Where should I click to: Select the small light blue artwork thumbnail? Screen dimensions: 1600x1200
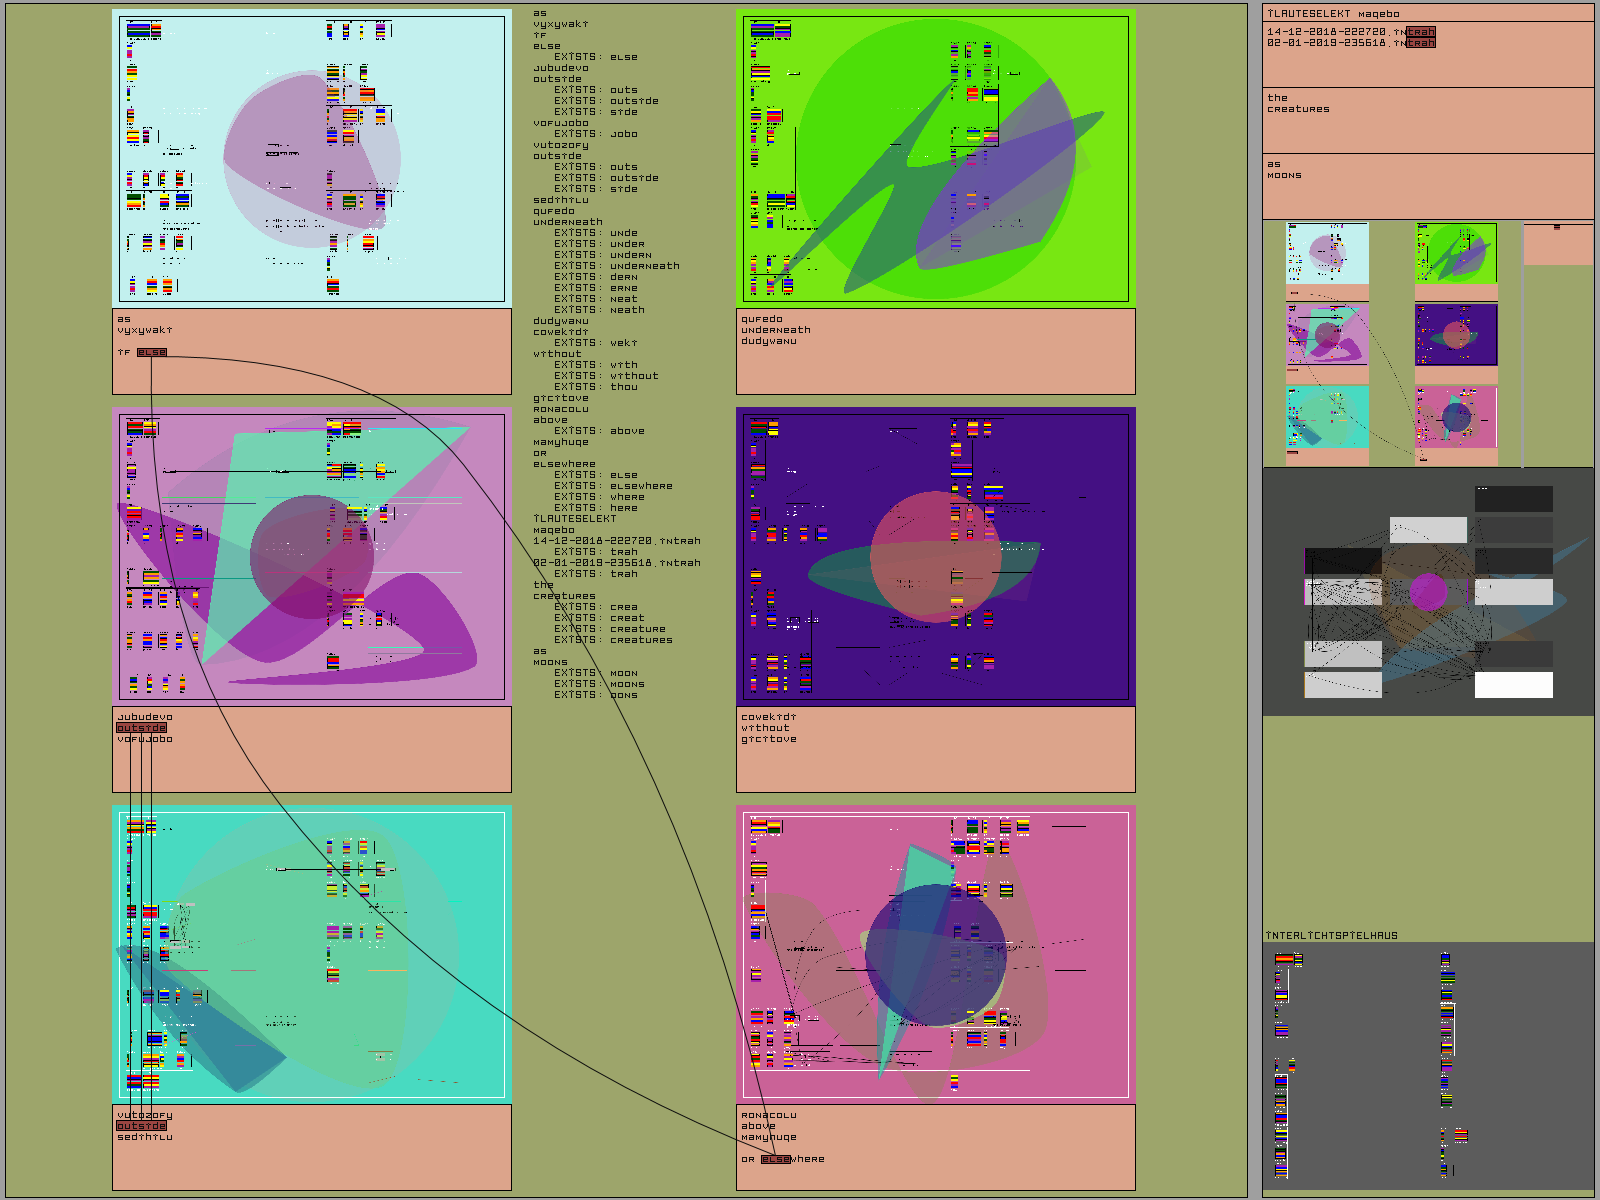[1327, 253]
